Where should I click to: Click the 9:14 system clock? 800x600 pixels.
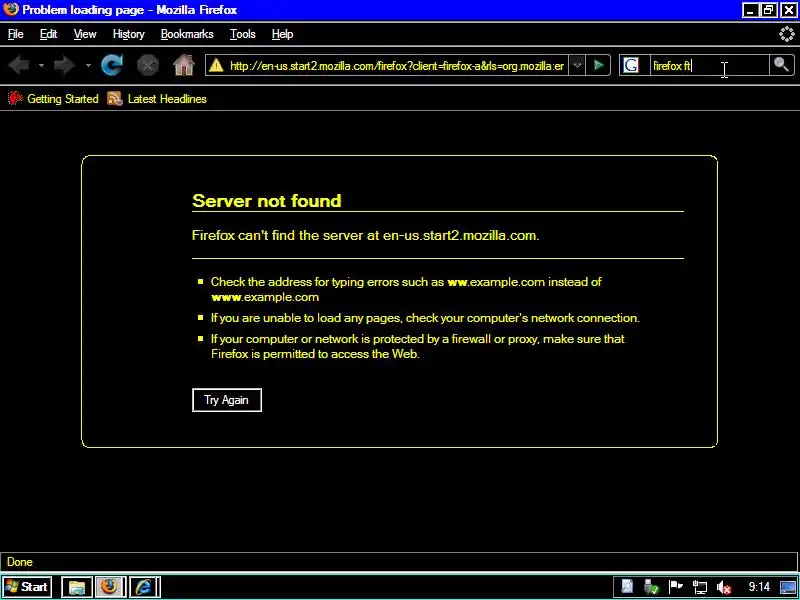pyautogui.click(x=759, y=587)
